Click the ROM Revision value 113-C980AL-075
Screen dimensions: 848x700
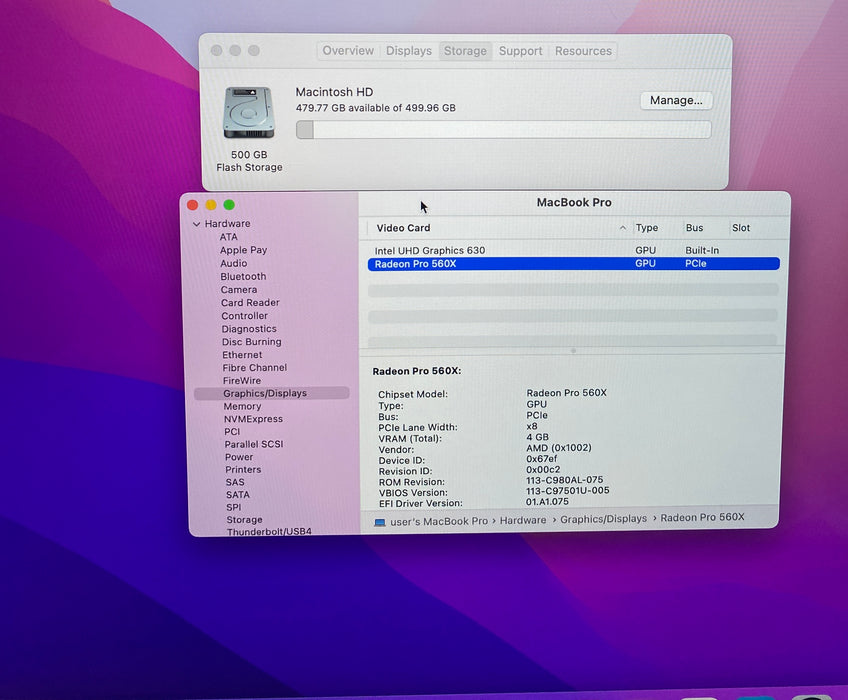point(564,480)
